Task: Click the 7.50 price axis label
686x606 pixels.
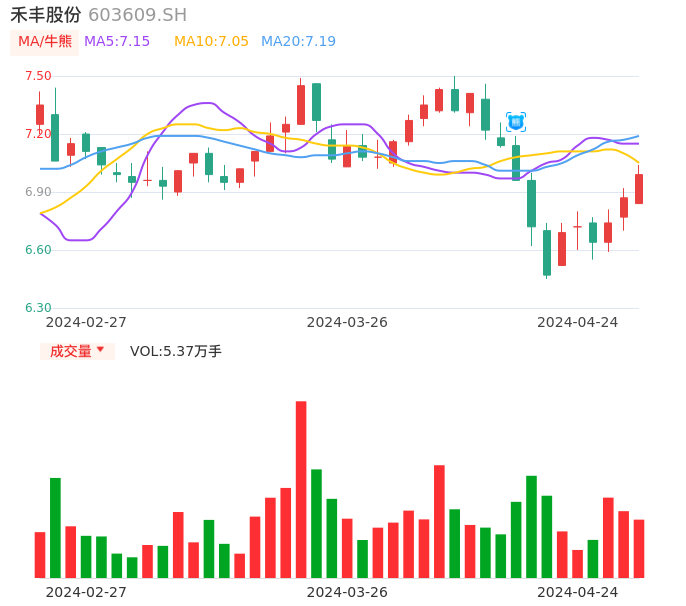Action: pyautogui.click(x=38, y=76)
